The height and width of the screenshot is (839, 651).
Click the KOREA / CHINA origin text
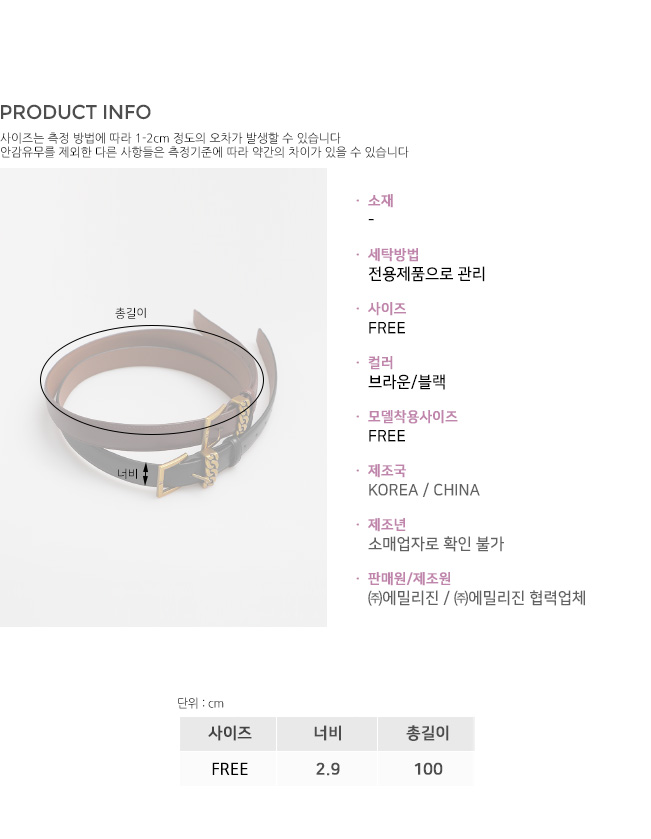click(424, 490)
